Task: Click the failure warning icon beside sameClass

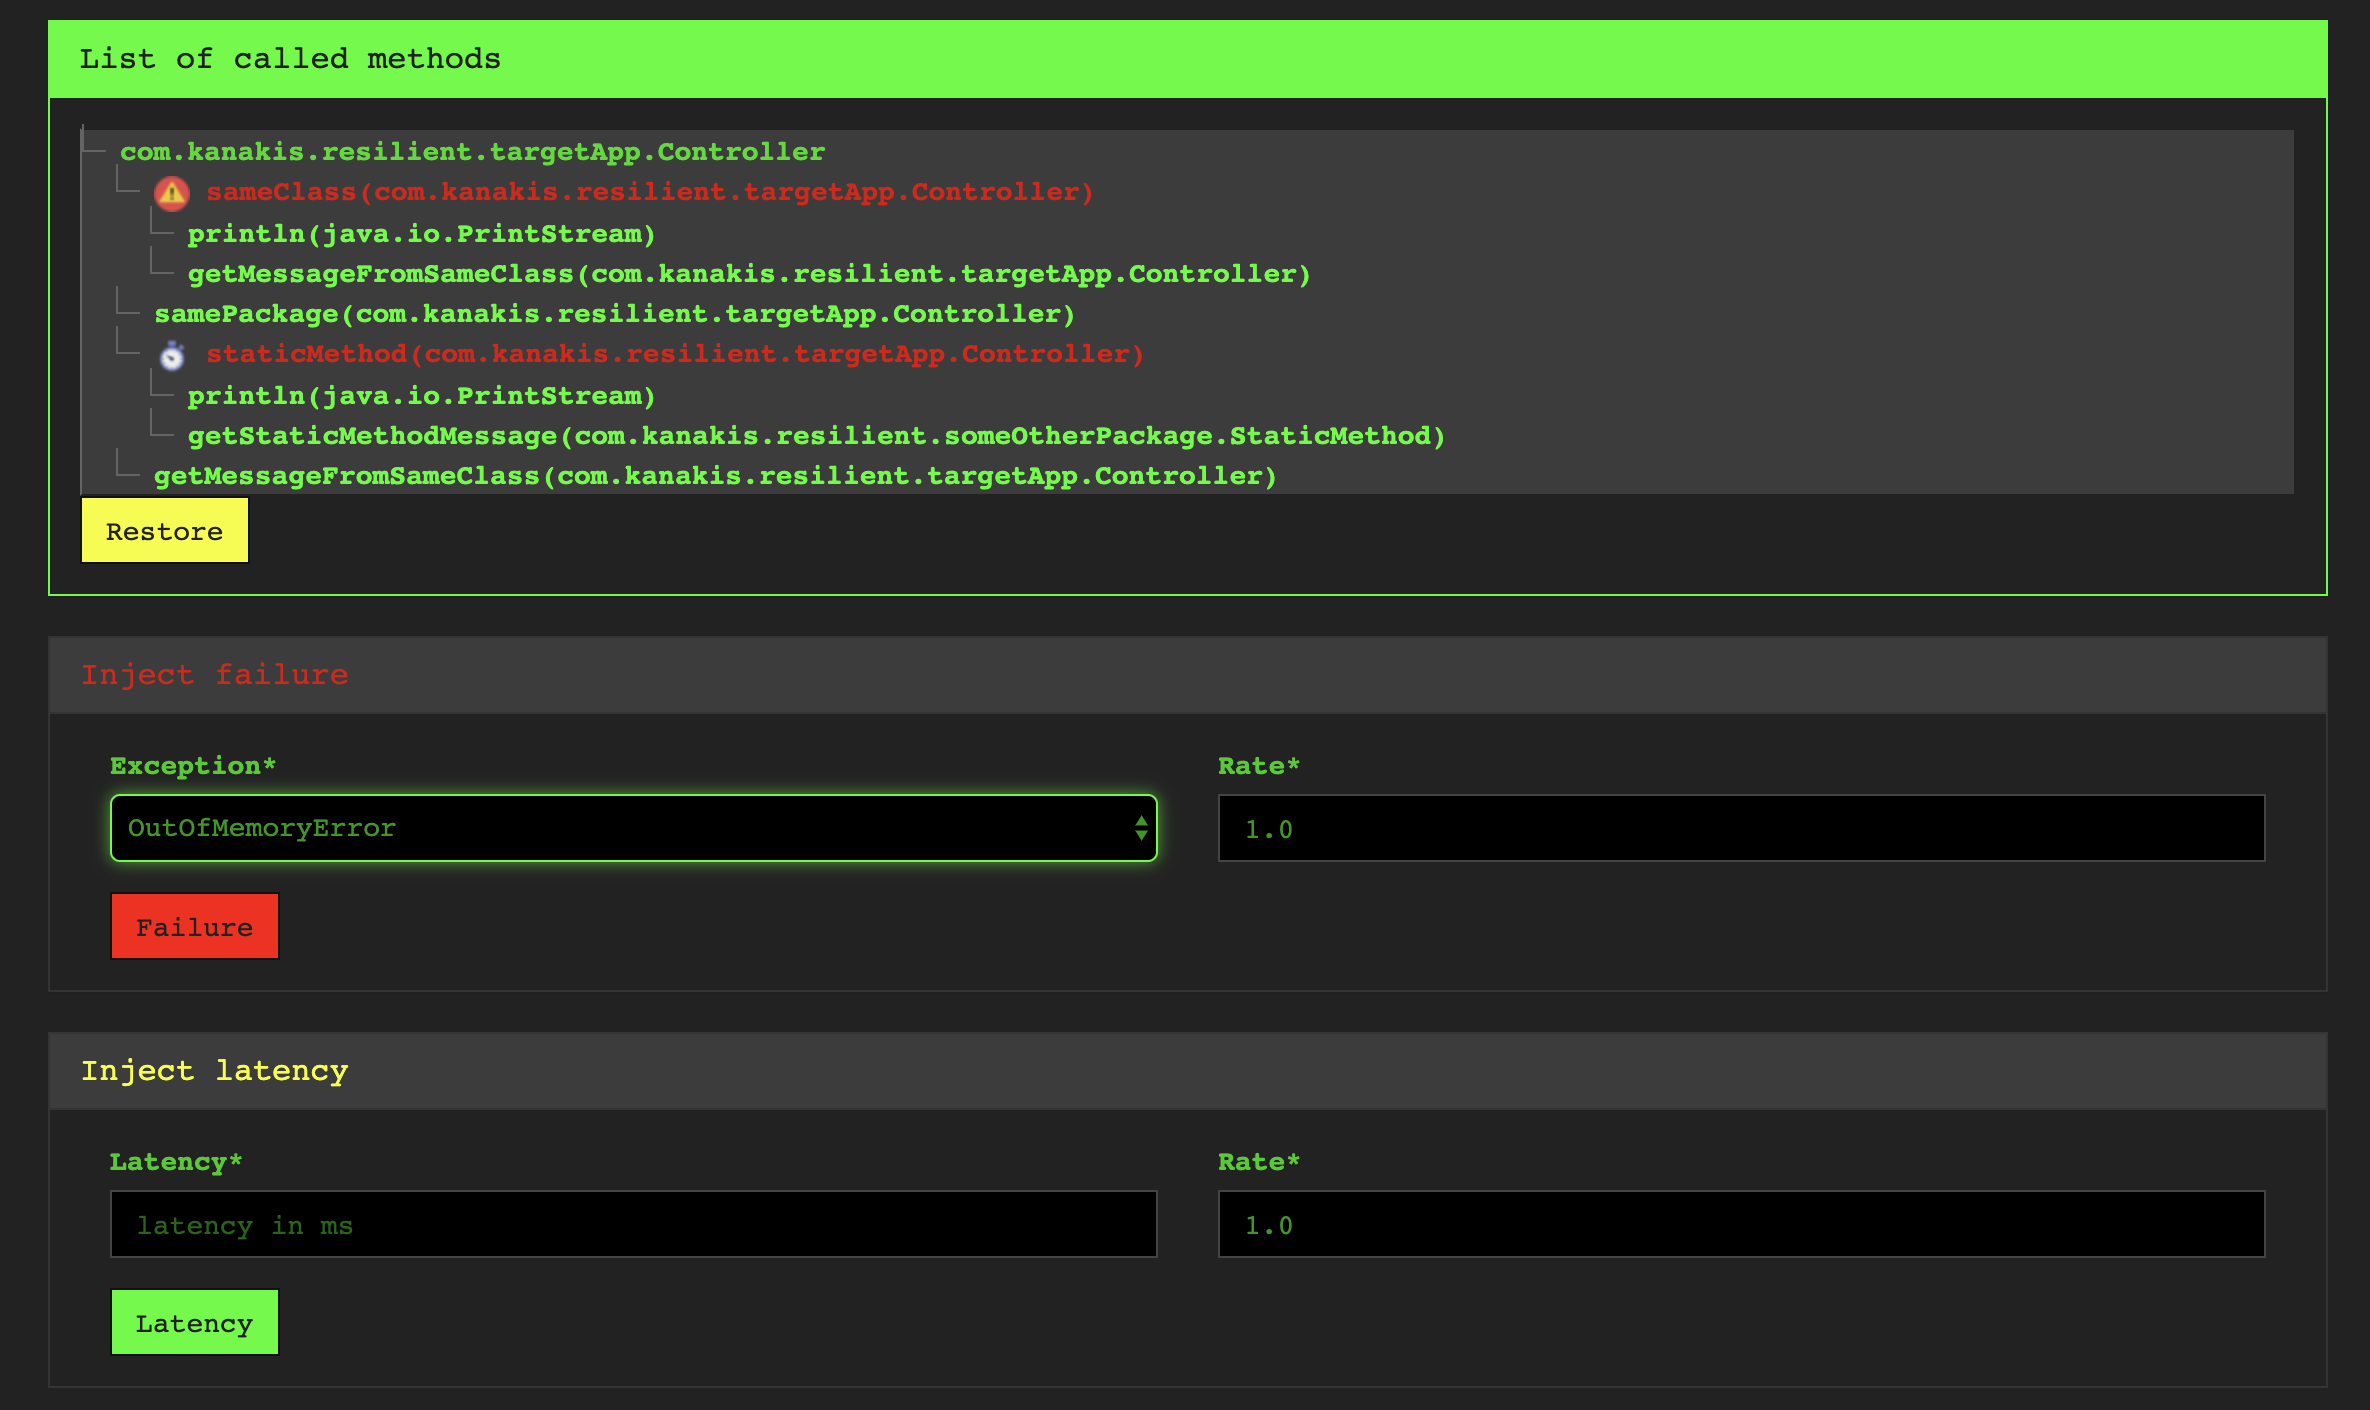Action: pos(171,193)
